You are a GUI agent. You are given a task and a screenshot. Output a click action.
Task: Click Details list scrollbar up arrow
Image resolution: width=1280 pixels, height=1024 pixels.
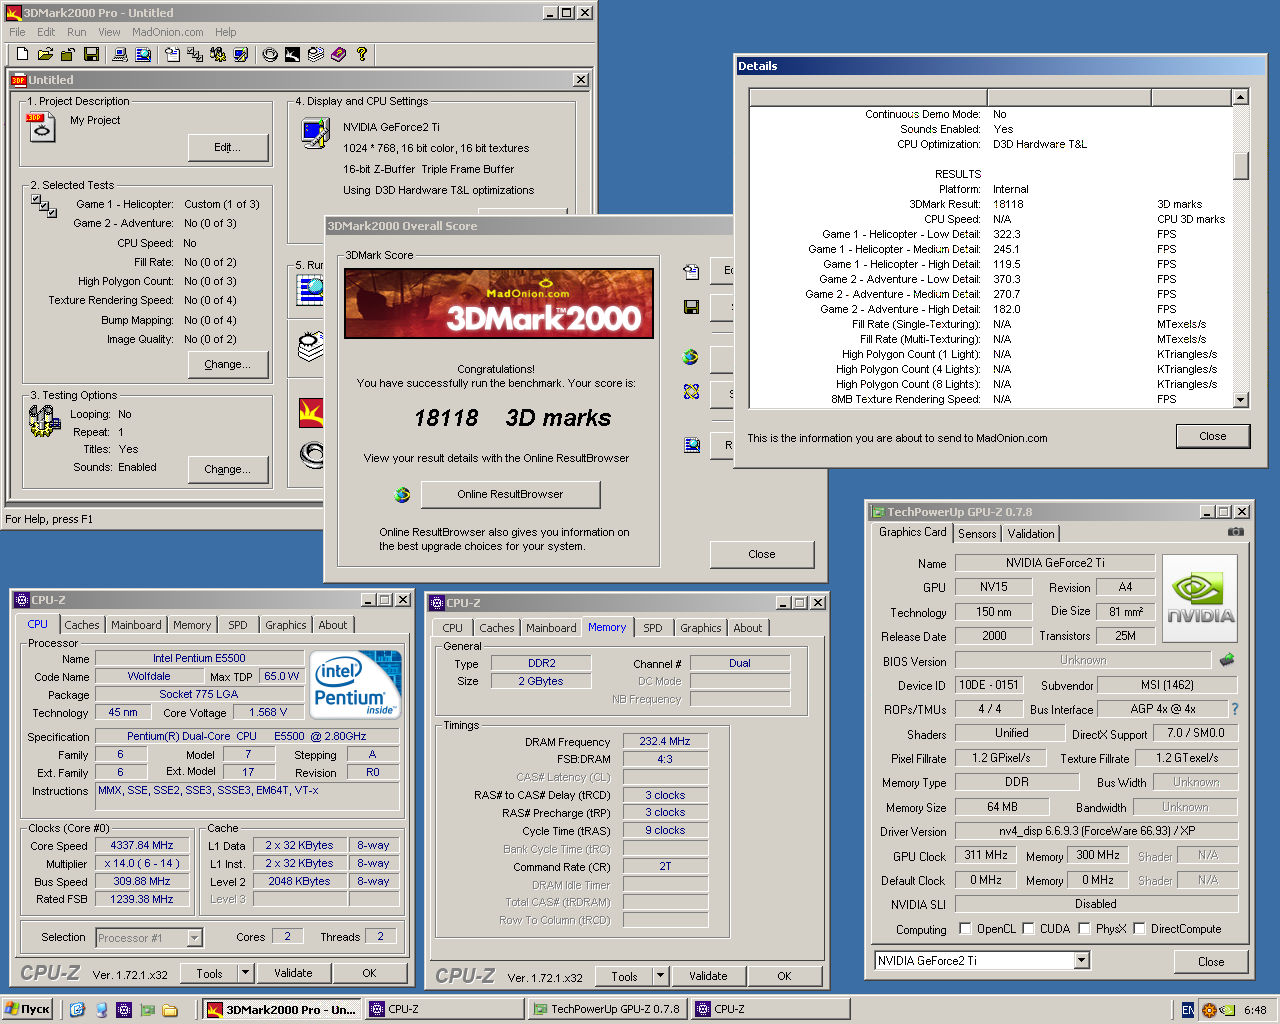click(x=1240, y=97)
